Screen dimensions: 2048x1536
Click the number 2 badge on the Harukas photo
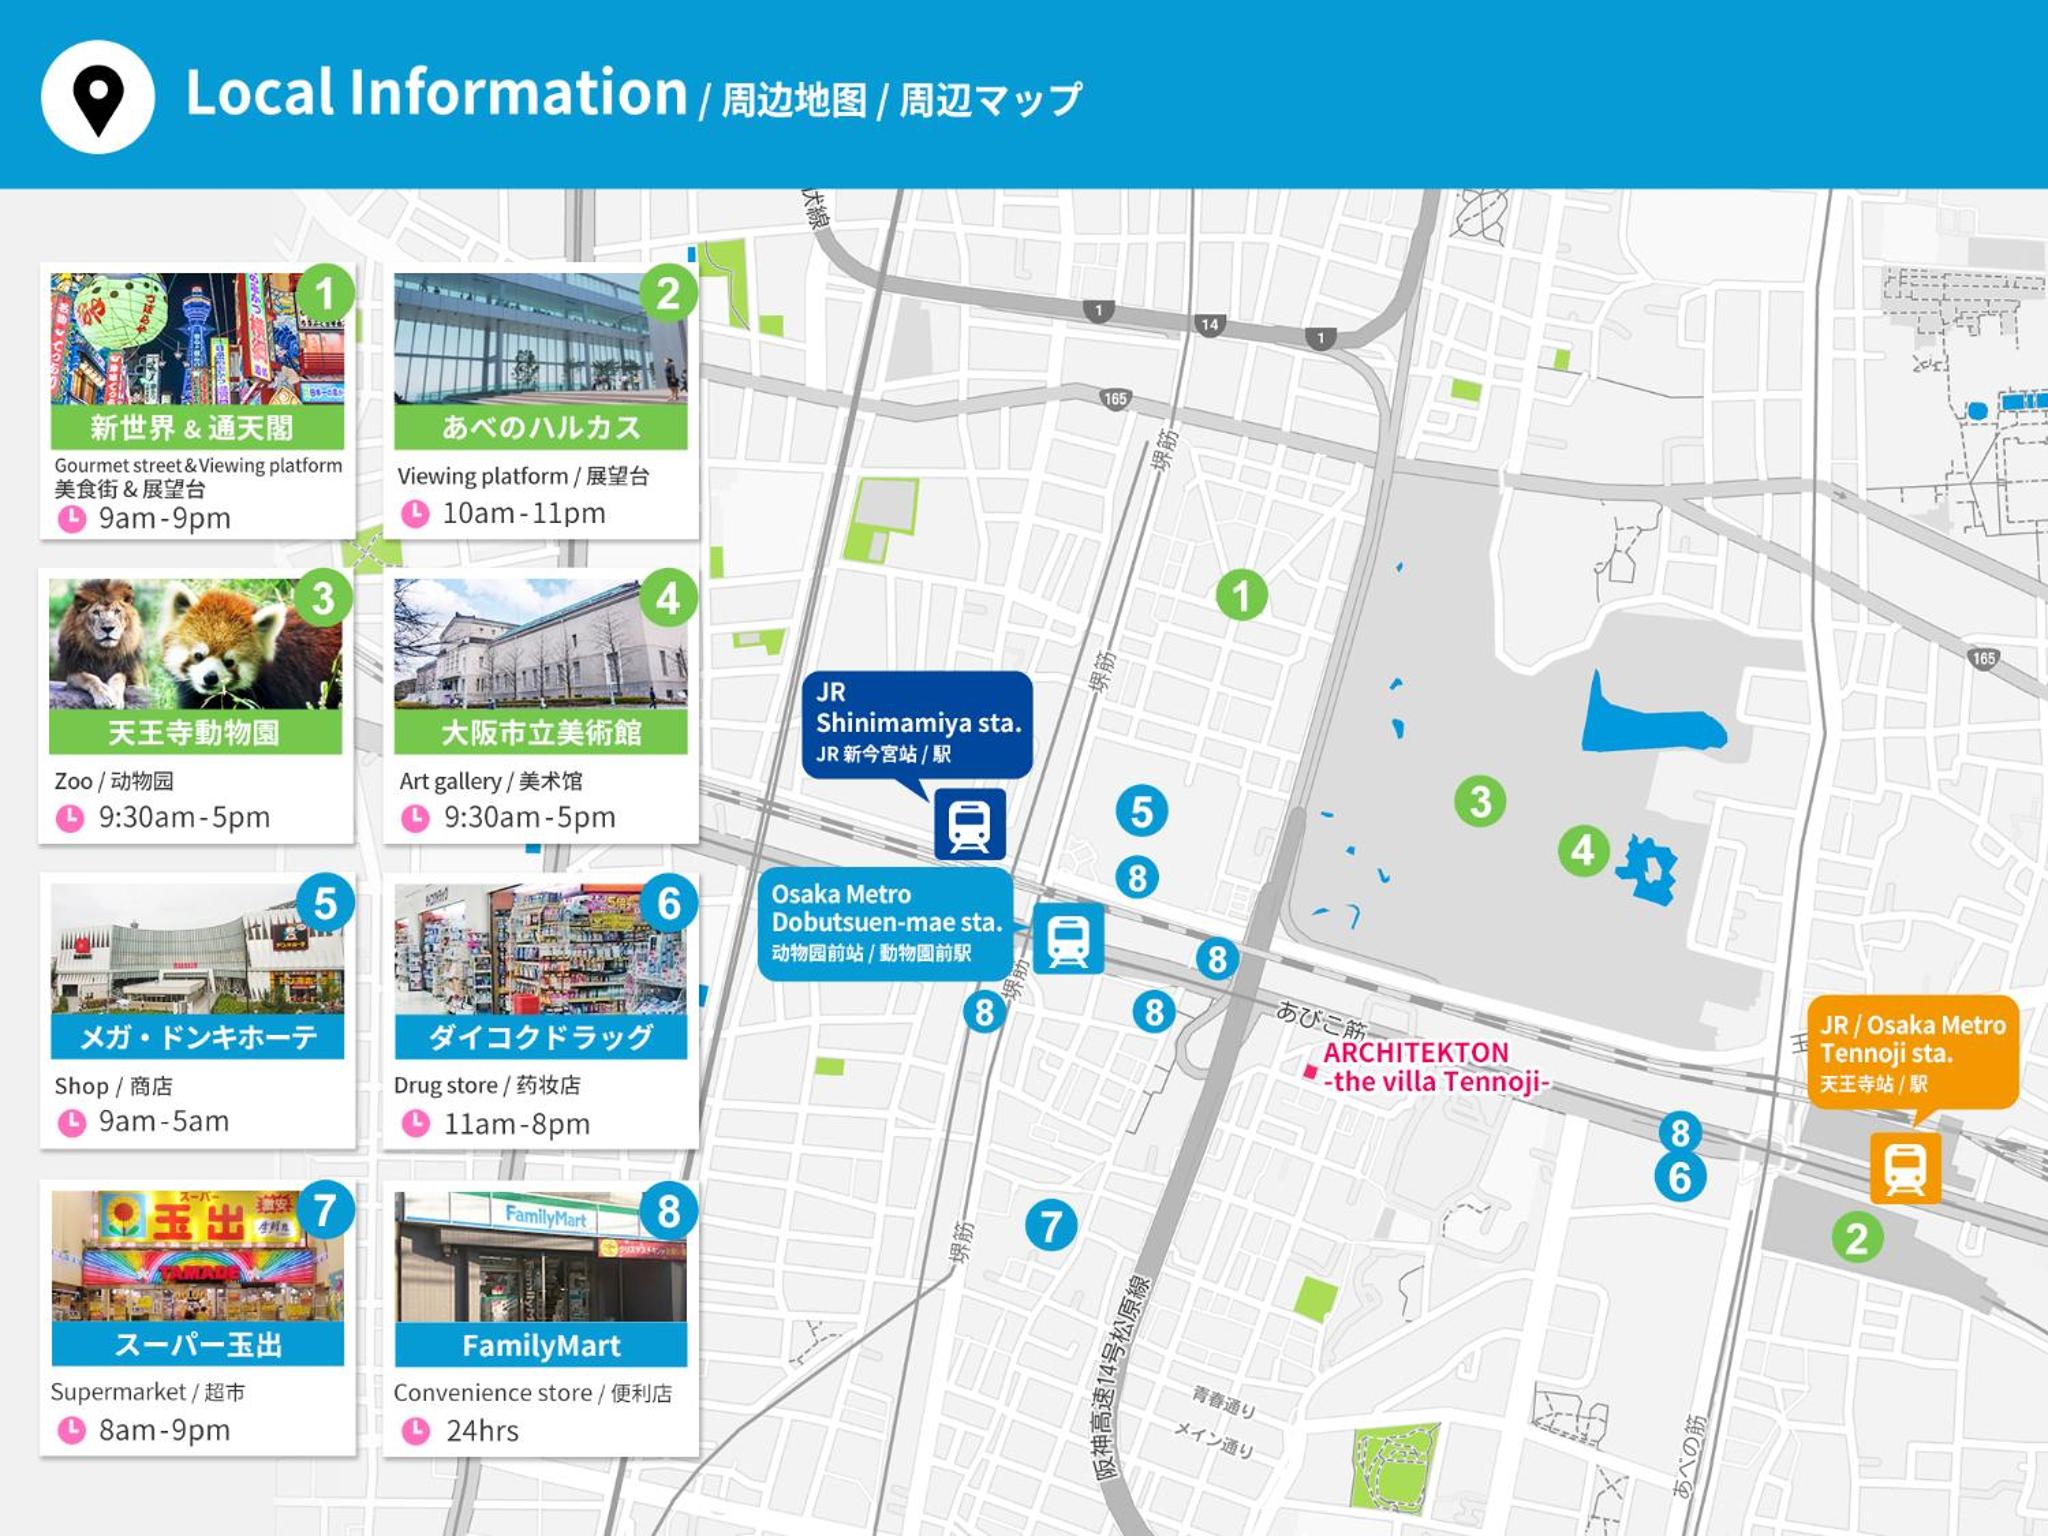[668, 293]
